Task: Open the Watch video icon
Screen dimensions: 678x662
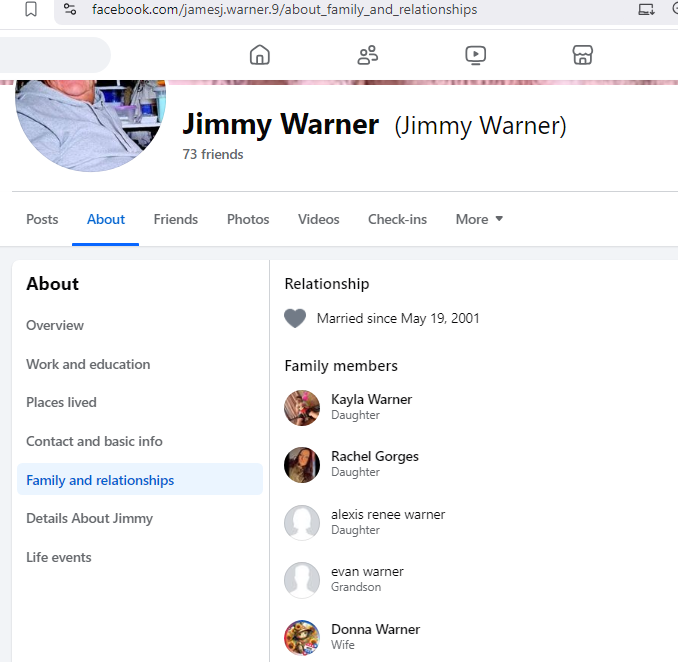Action: pos(476,55)
